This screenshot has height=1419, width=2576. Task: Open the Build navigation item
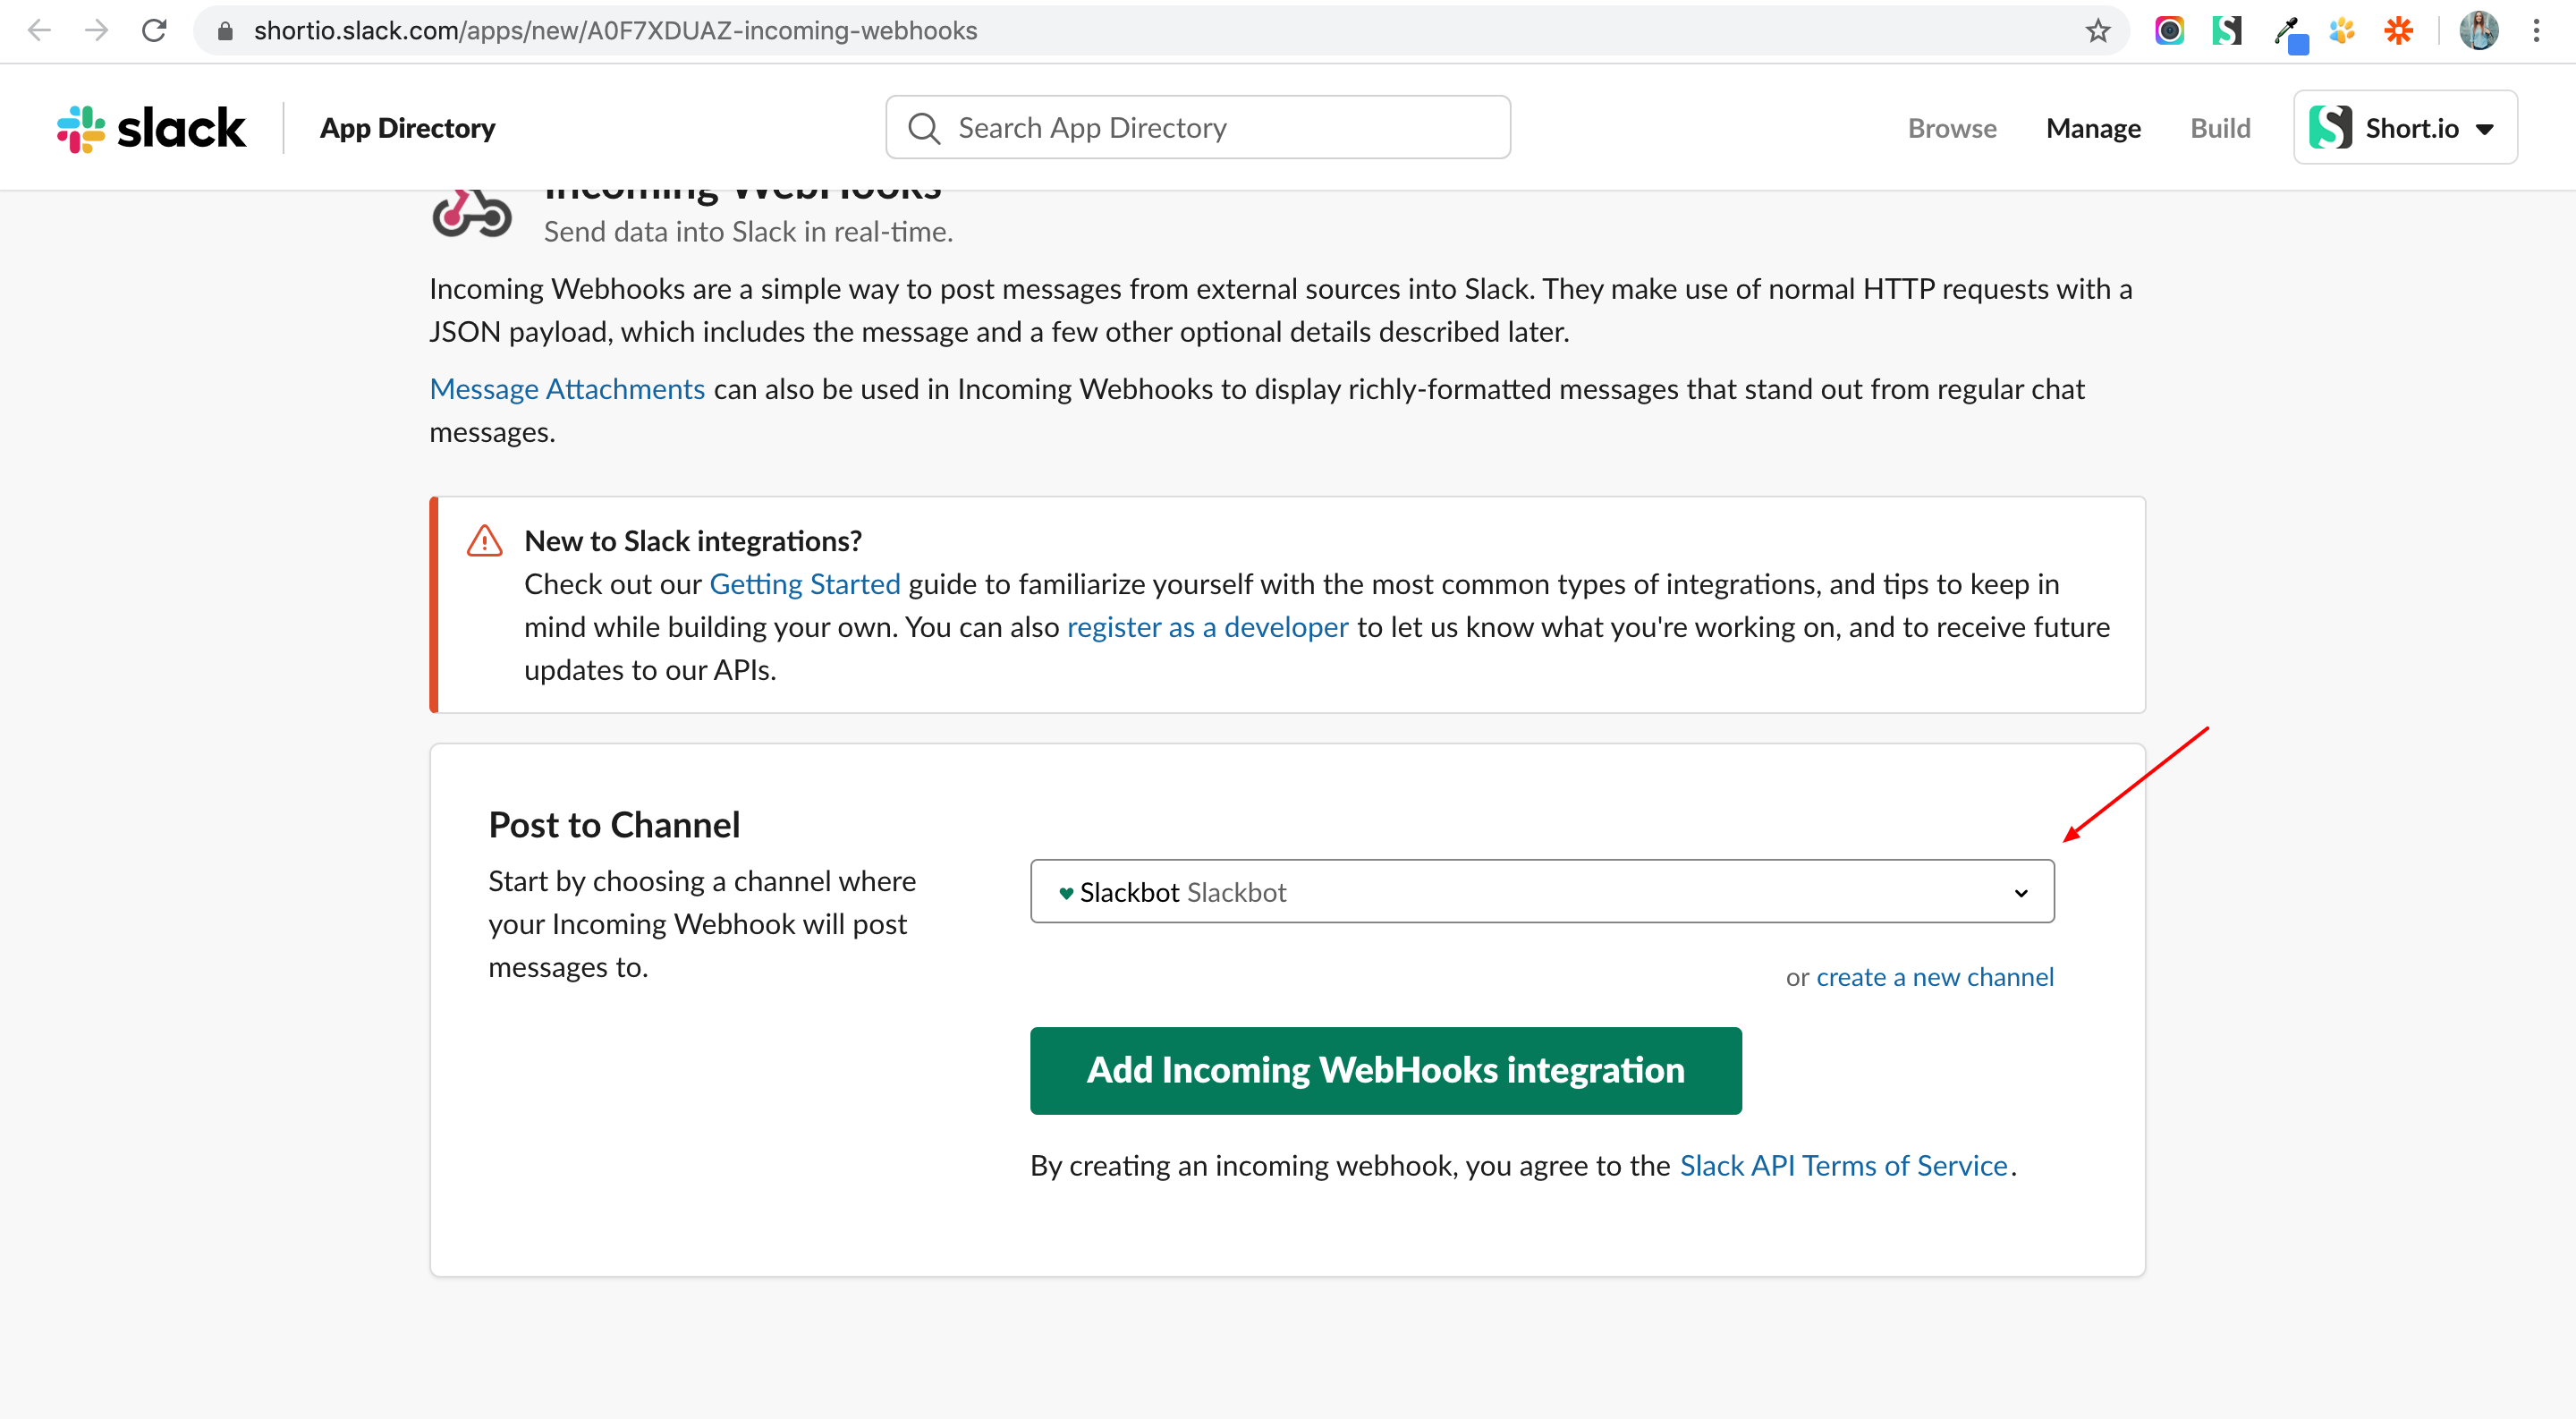[2220, 128]
